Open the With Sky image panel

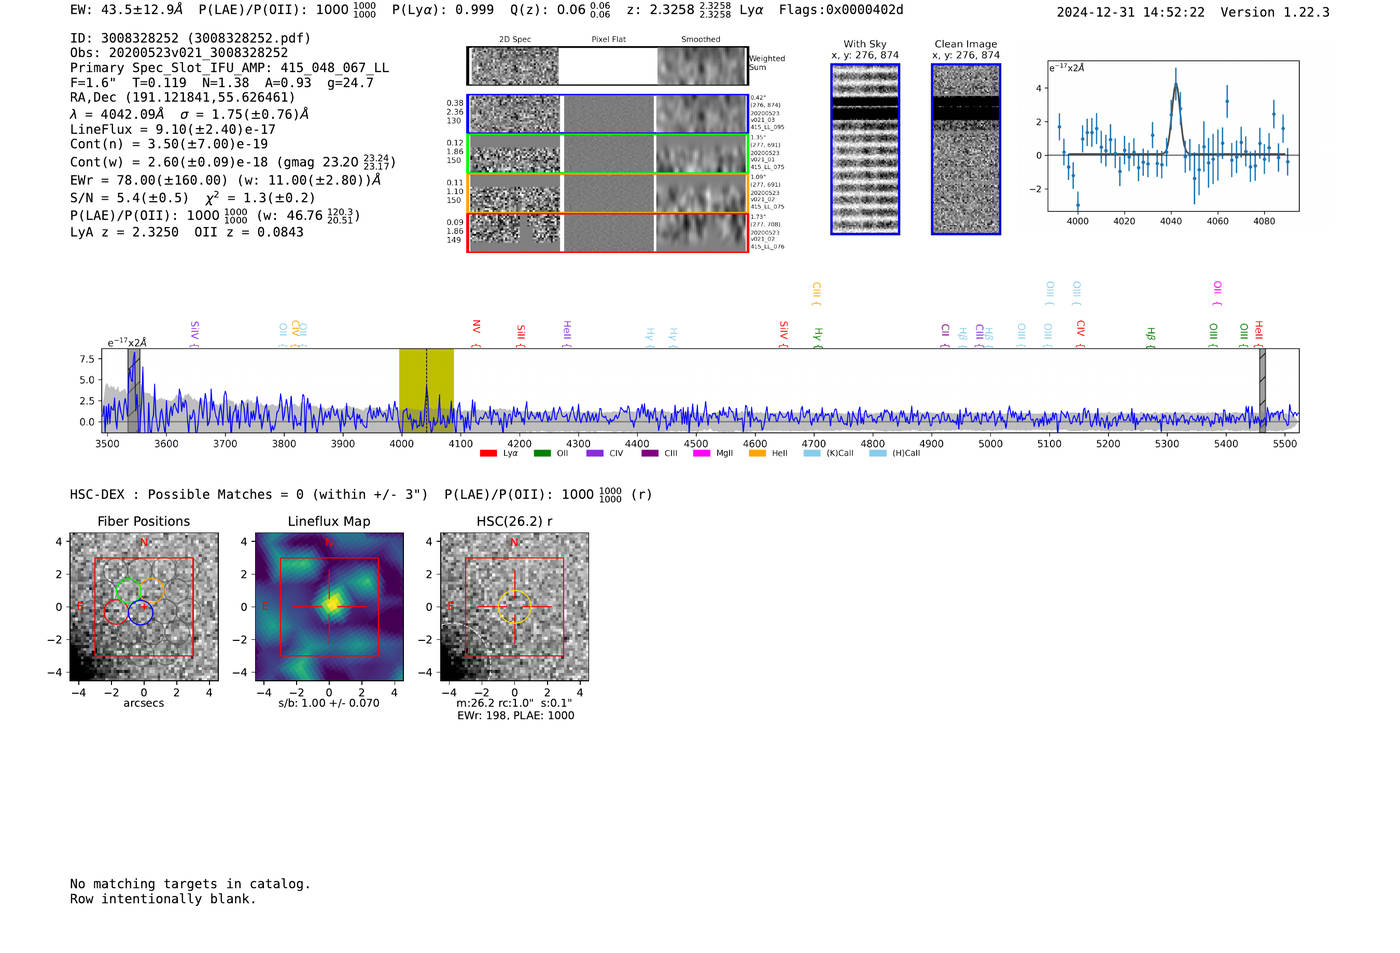pyautogui.click(x=865, y=149)
